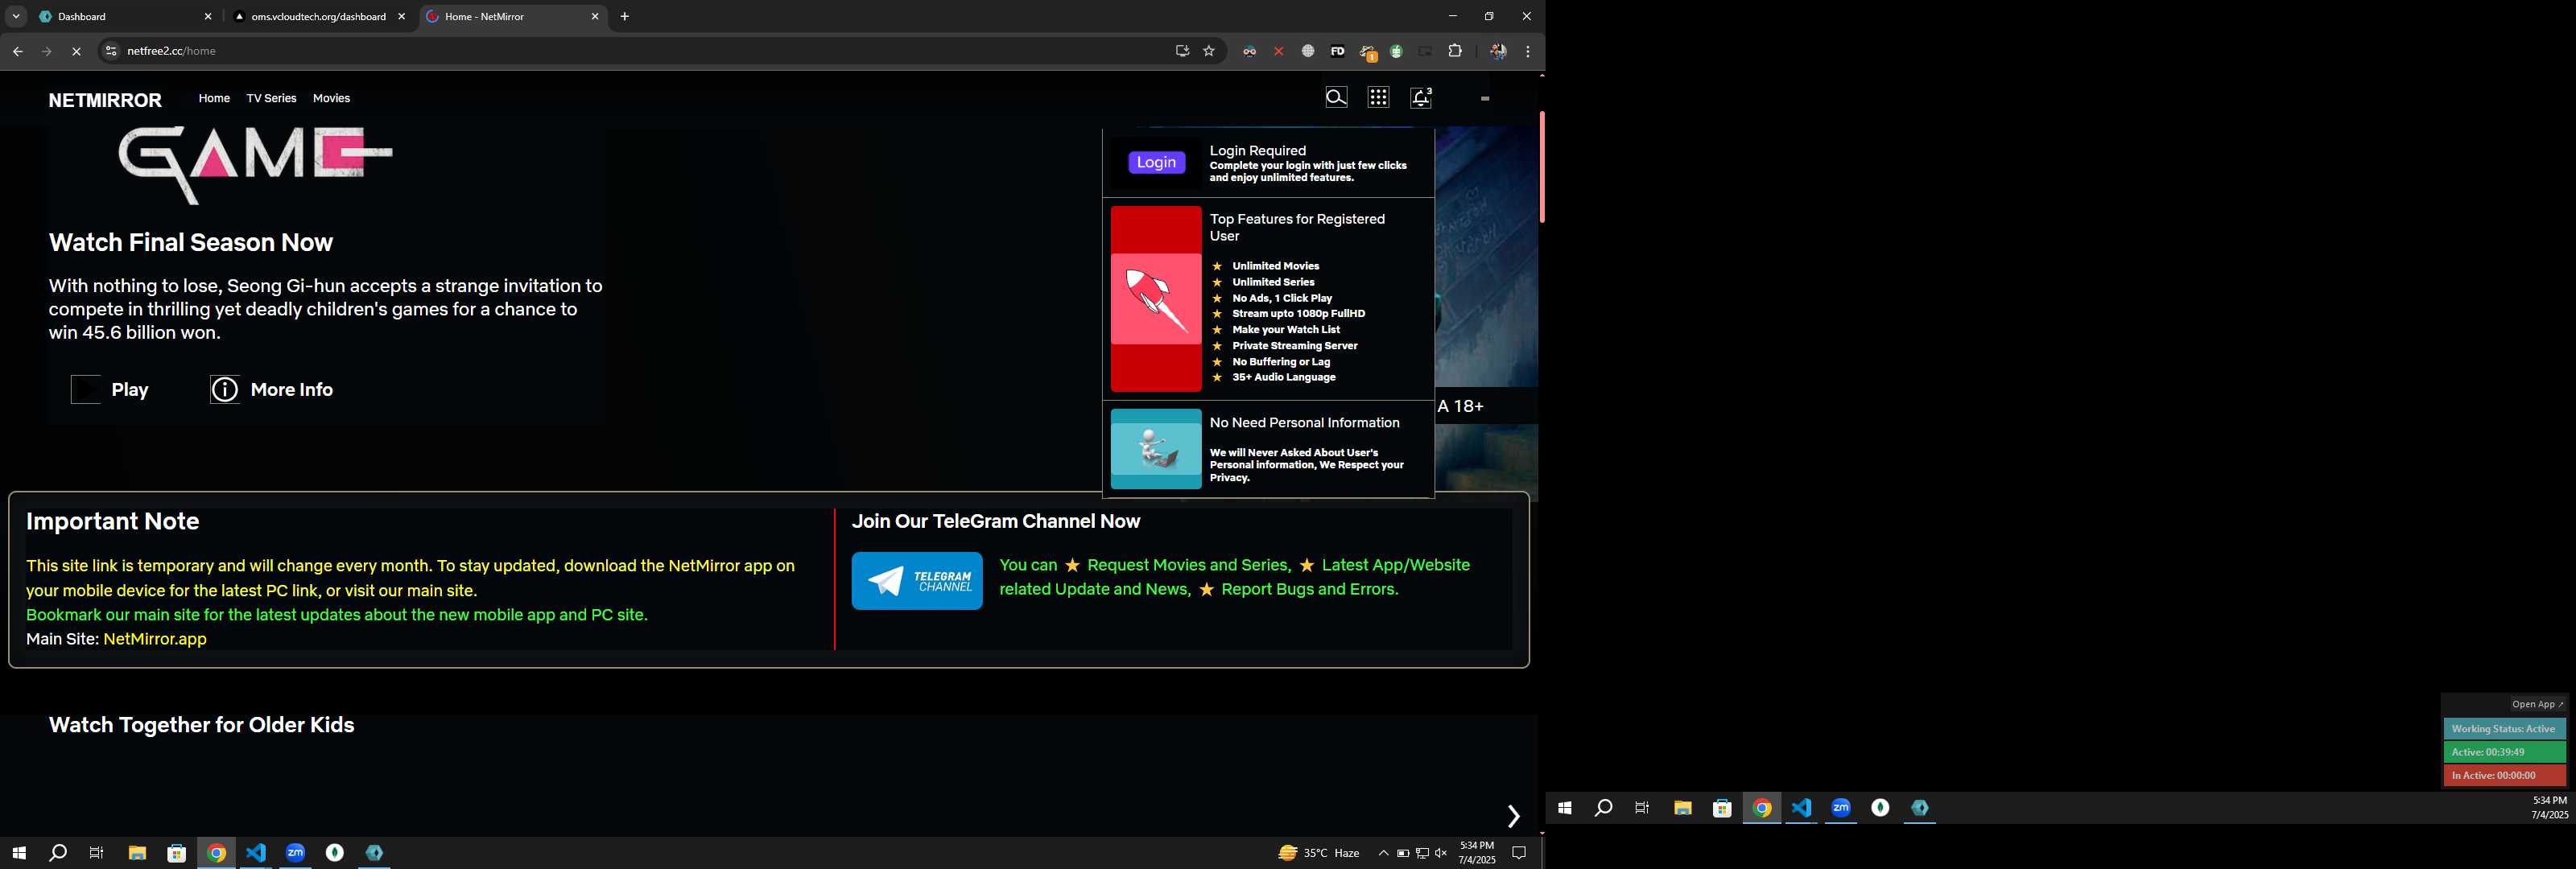This screenshot has height=869, width=2576.
Task: Close the Dashboard tab
Action: click(208, 17)
